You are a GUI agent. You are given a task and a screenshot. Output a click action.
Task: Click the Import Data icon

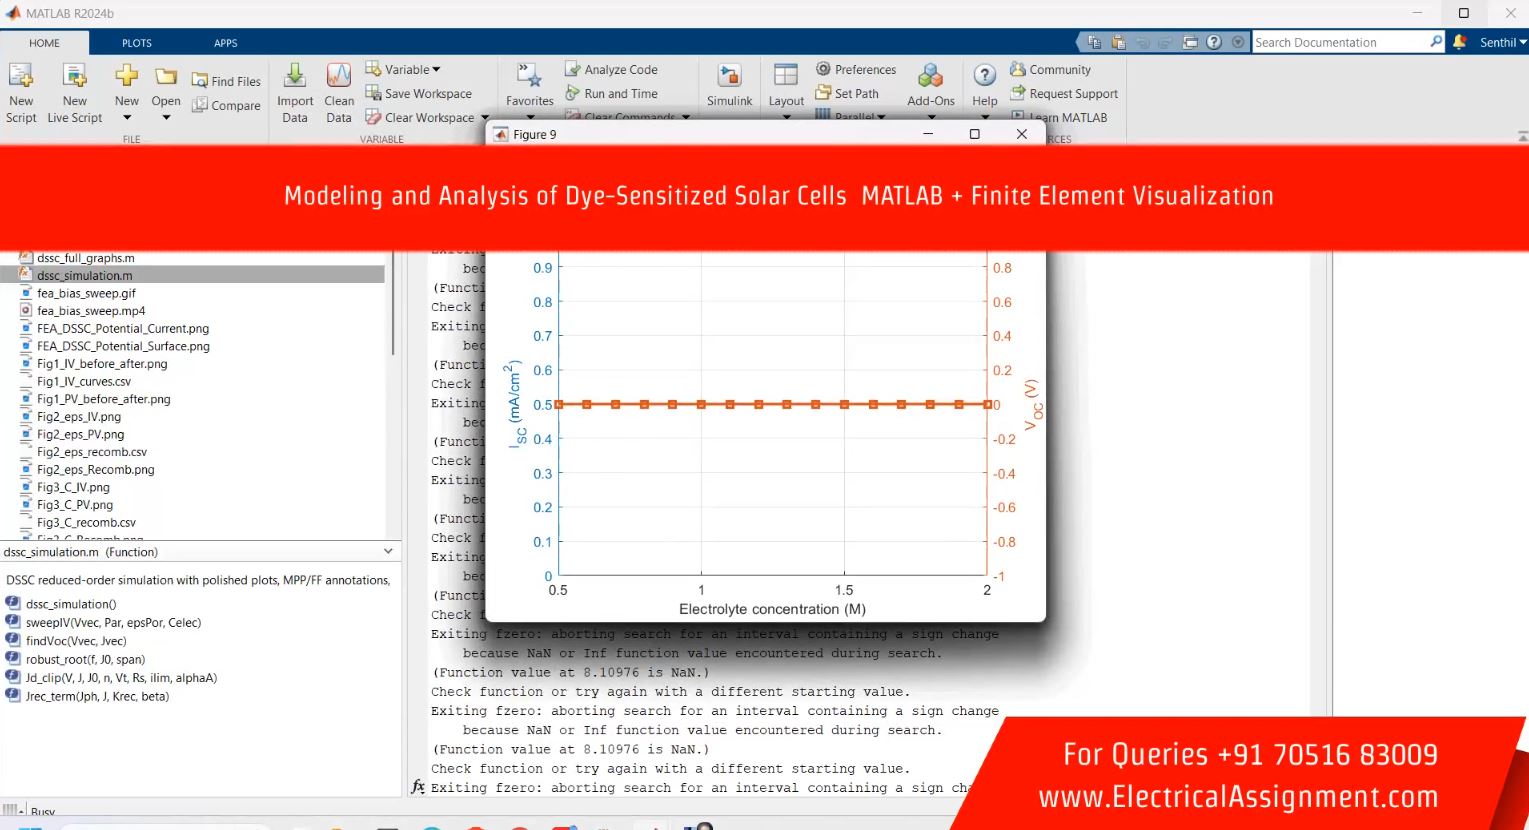coord(295,77)
